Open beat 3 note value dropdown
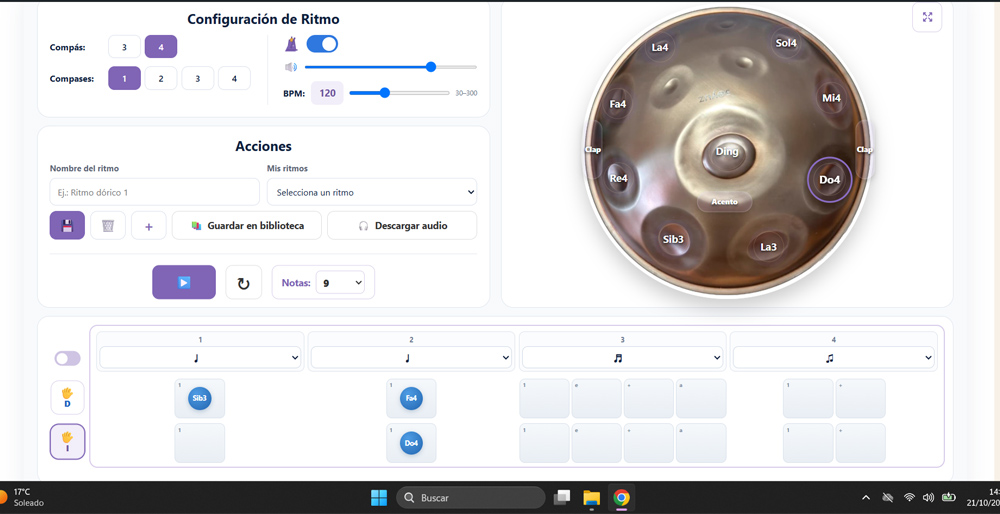 coord(622,358)
